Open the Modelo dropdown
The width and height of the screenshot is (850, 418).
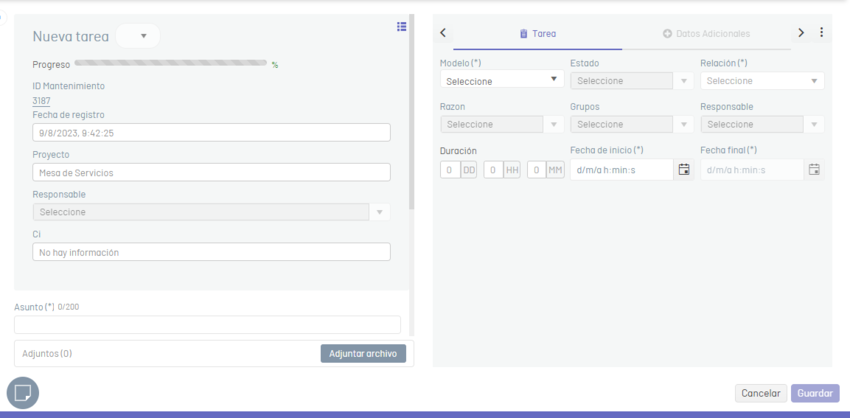click(502, 80)
